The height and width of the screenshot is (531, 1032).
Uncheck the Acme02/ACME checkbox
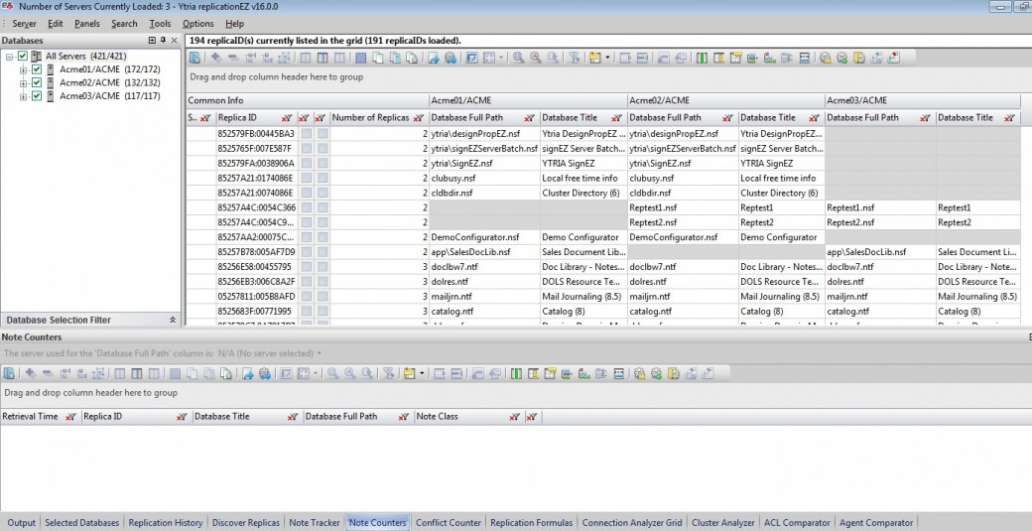coord(37,83)
